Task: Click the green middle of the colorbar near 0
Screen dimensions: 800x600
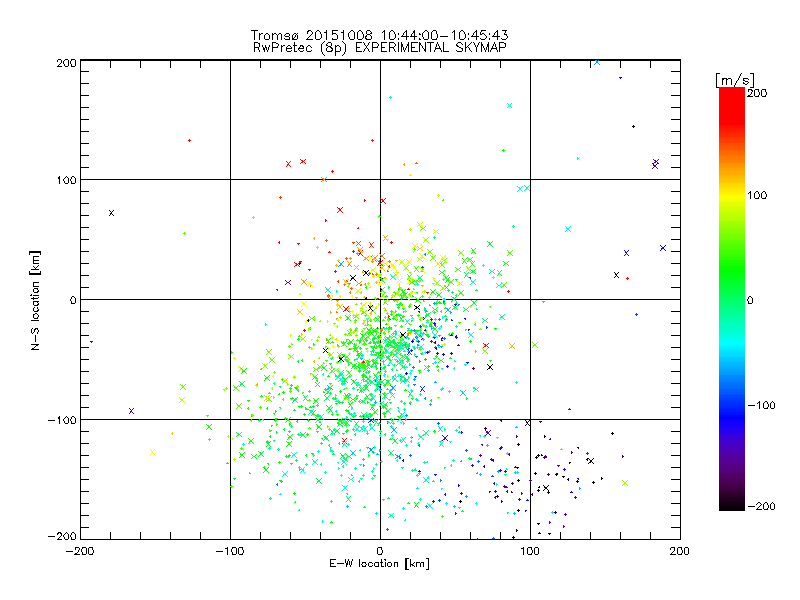Action: pos(732,299)
